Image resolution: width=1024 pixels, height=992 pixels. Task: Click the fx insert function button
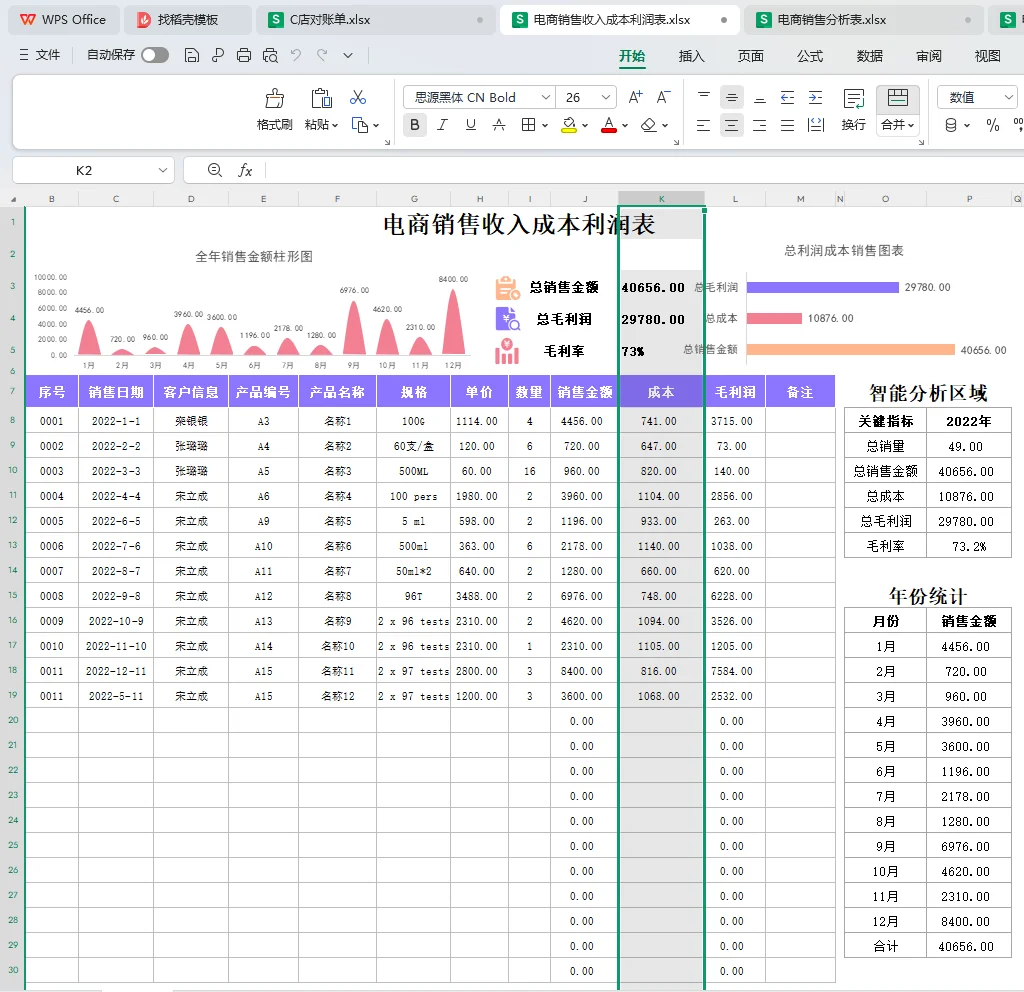247,170
